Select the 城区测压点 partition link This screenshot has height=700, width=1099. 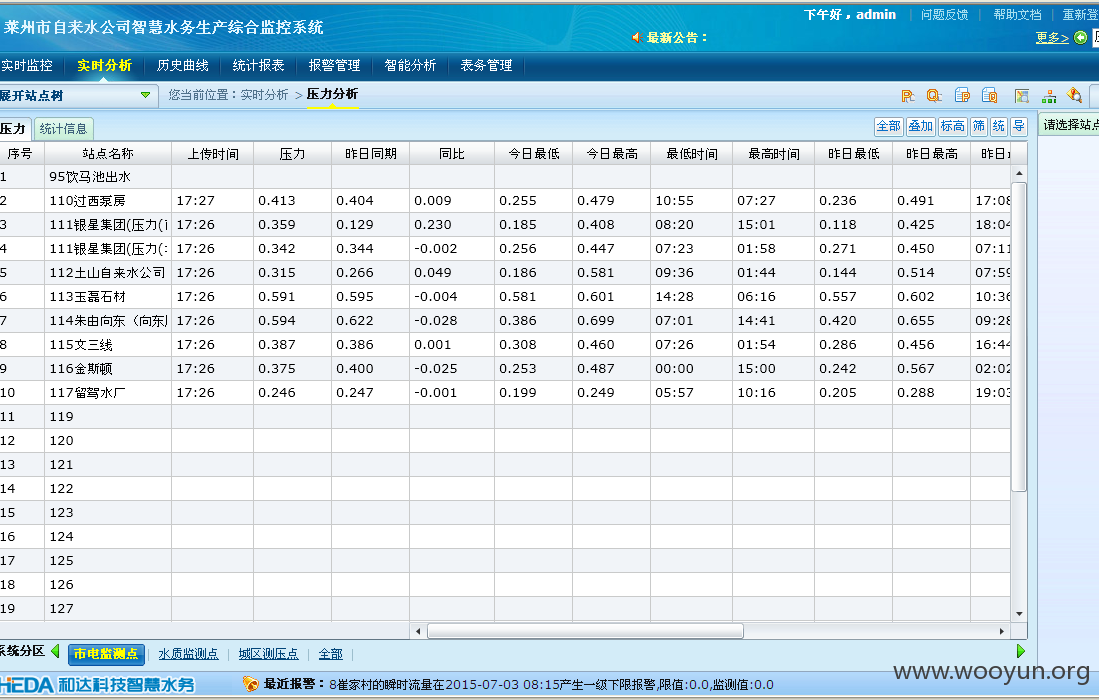268,654
